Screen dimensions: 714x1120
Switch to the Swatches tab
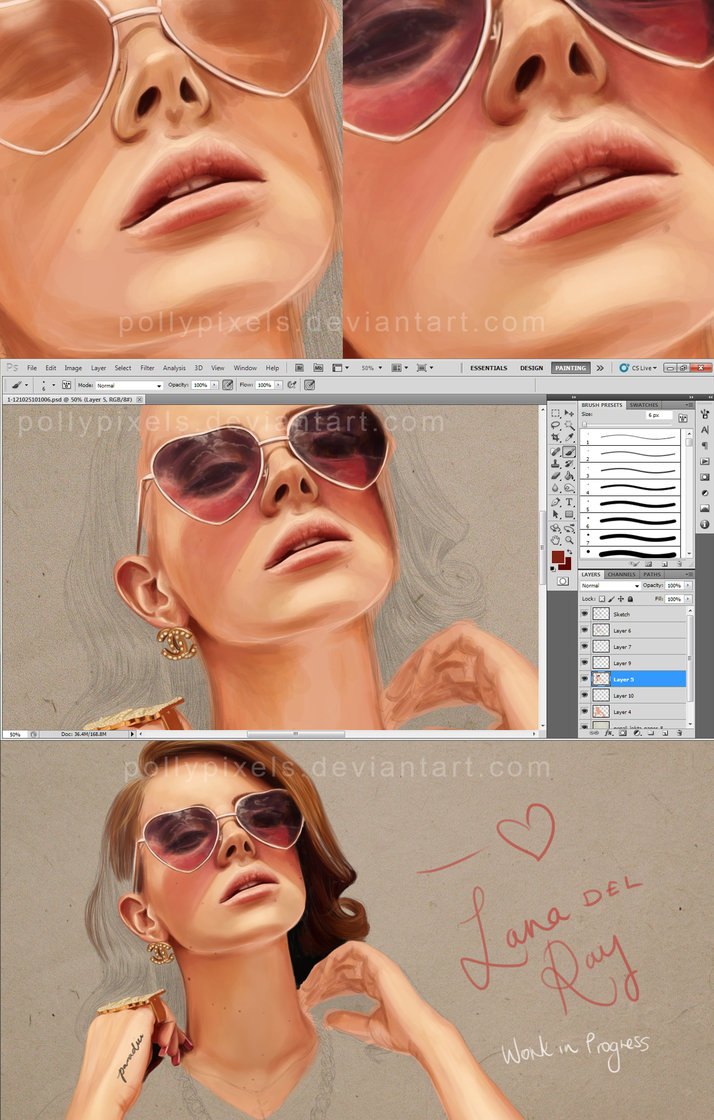coord(643,405)
